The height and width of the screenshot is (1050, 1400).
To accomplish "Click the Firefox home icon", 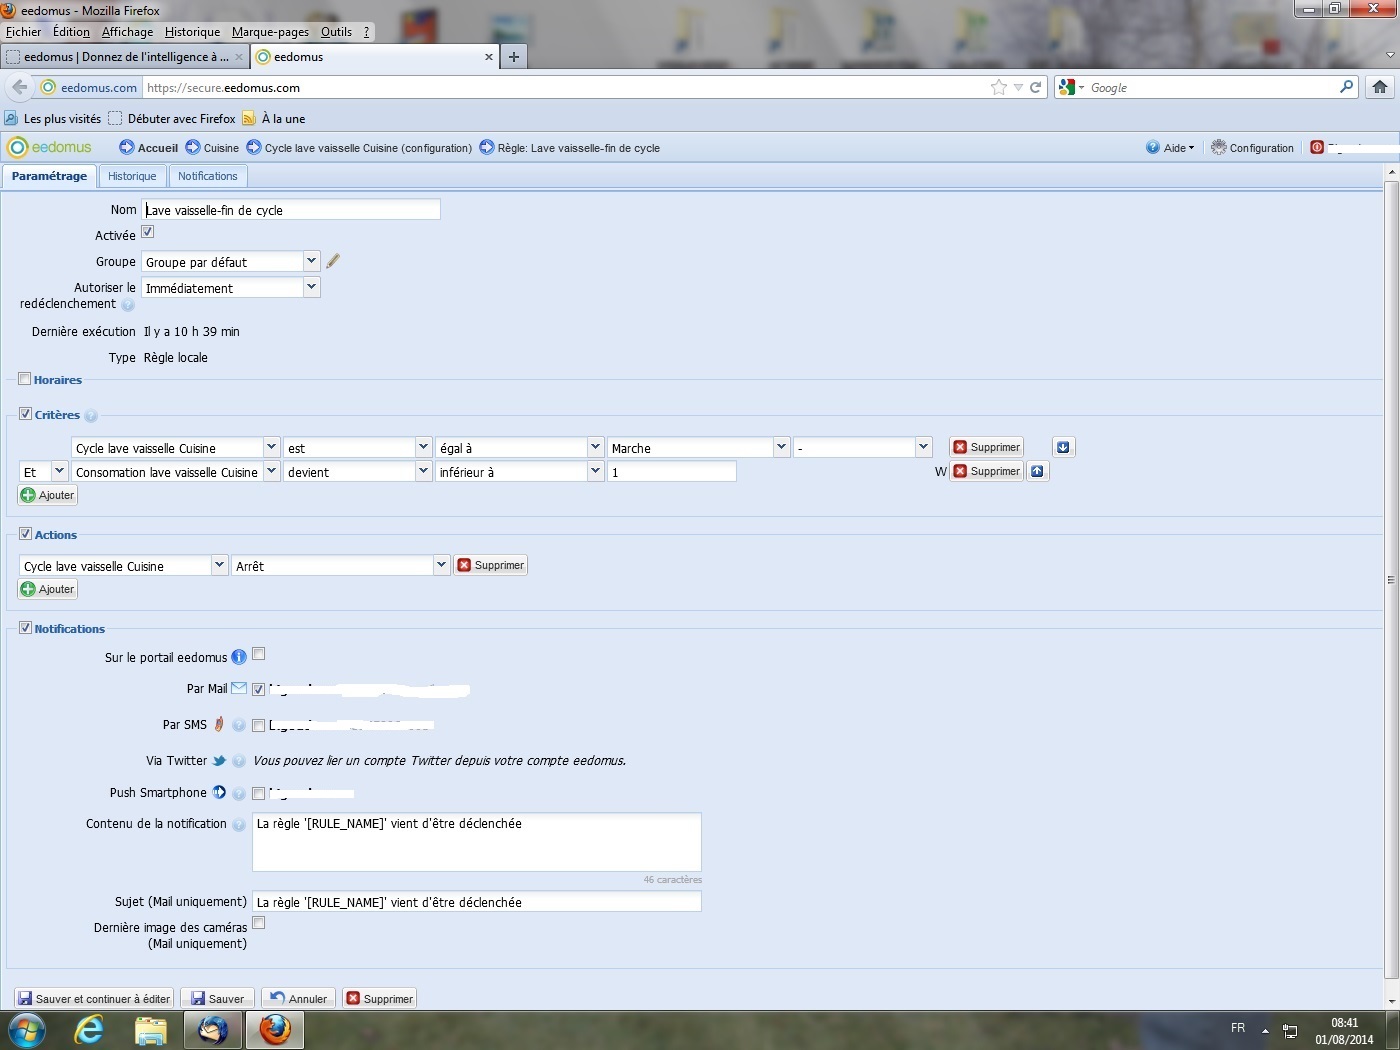I will coord(1380,87).
